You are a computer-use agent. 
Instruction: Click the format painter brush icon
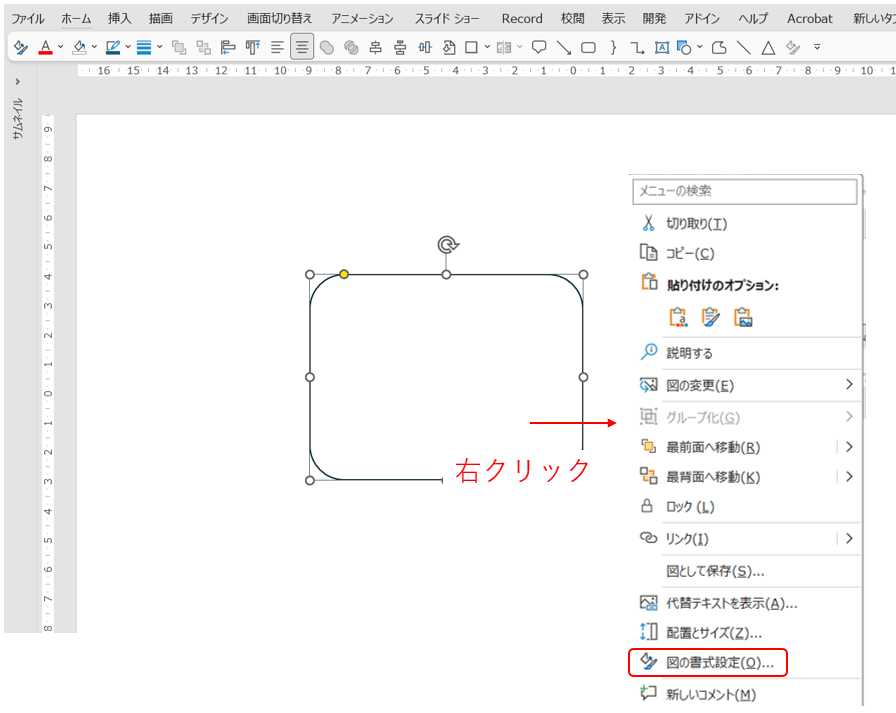click(21, 47)
